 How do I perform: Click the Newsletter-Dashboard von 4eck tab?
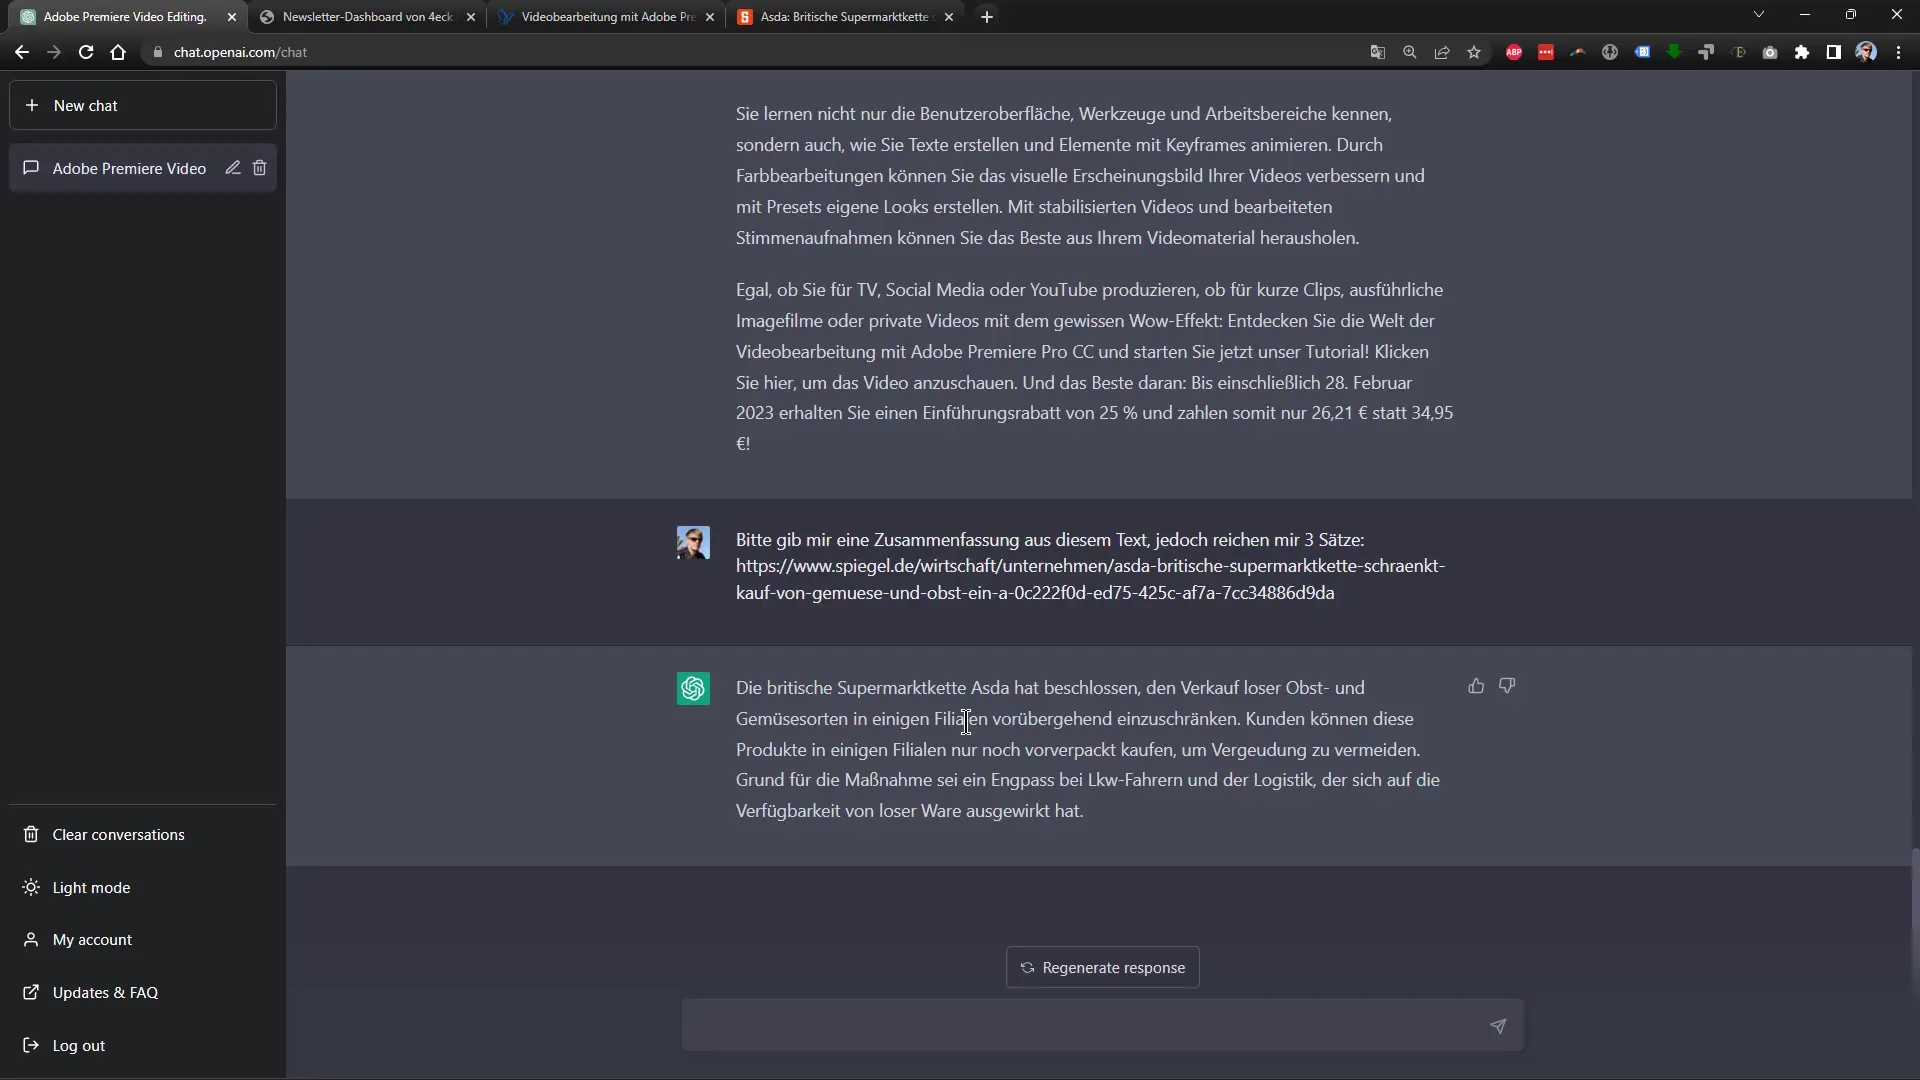click(368, 16)
